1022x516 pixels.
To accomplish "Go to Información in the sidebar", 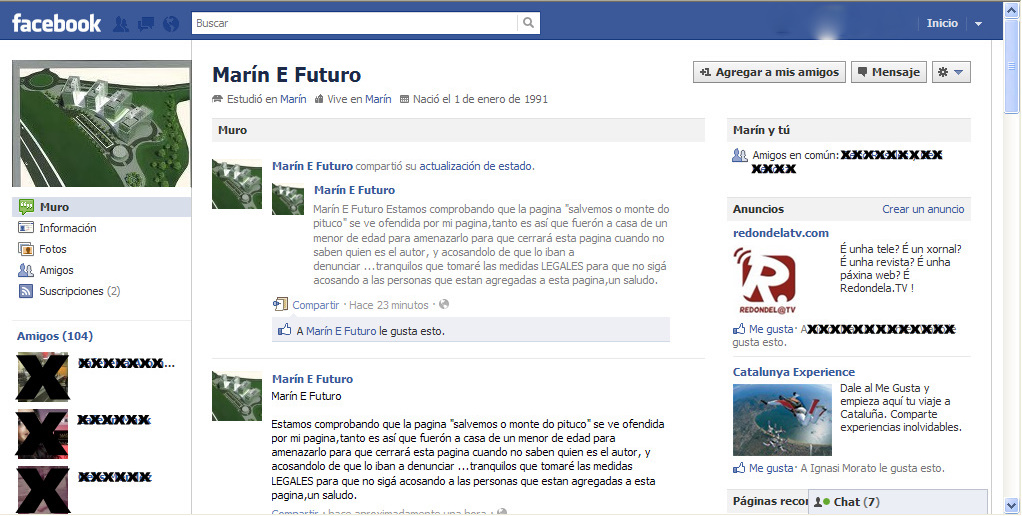I will point(67,228).
